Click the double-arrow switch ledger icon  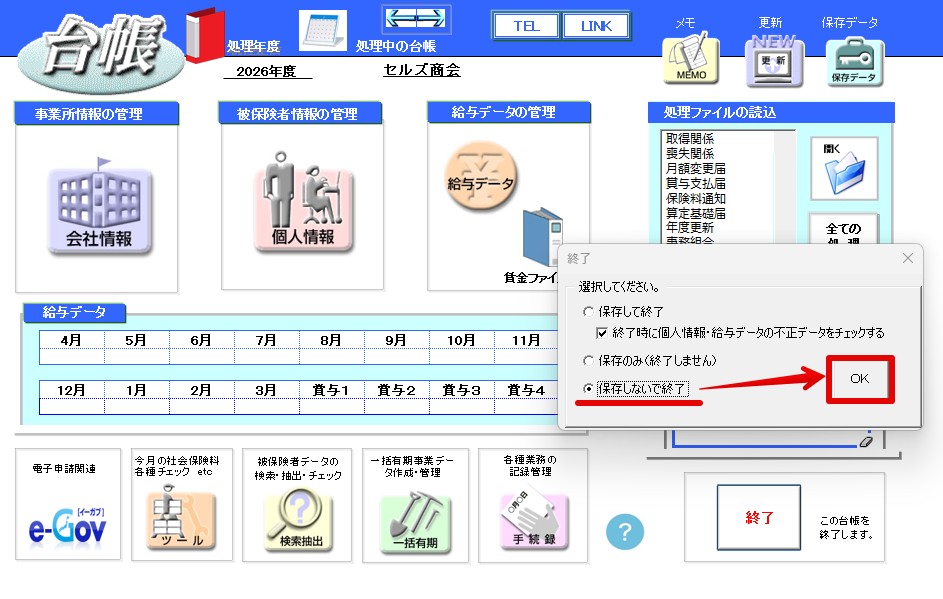[x=416, y=19]
